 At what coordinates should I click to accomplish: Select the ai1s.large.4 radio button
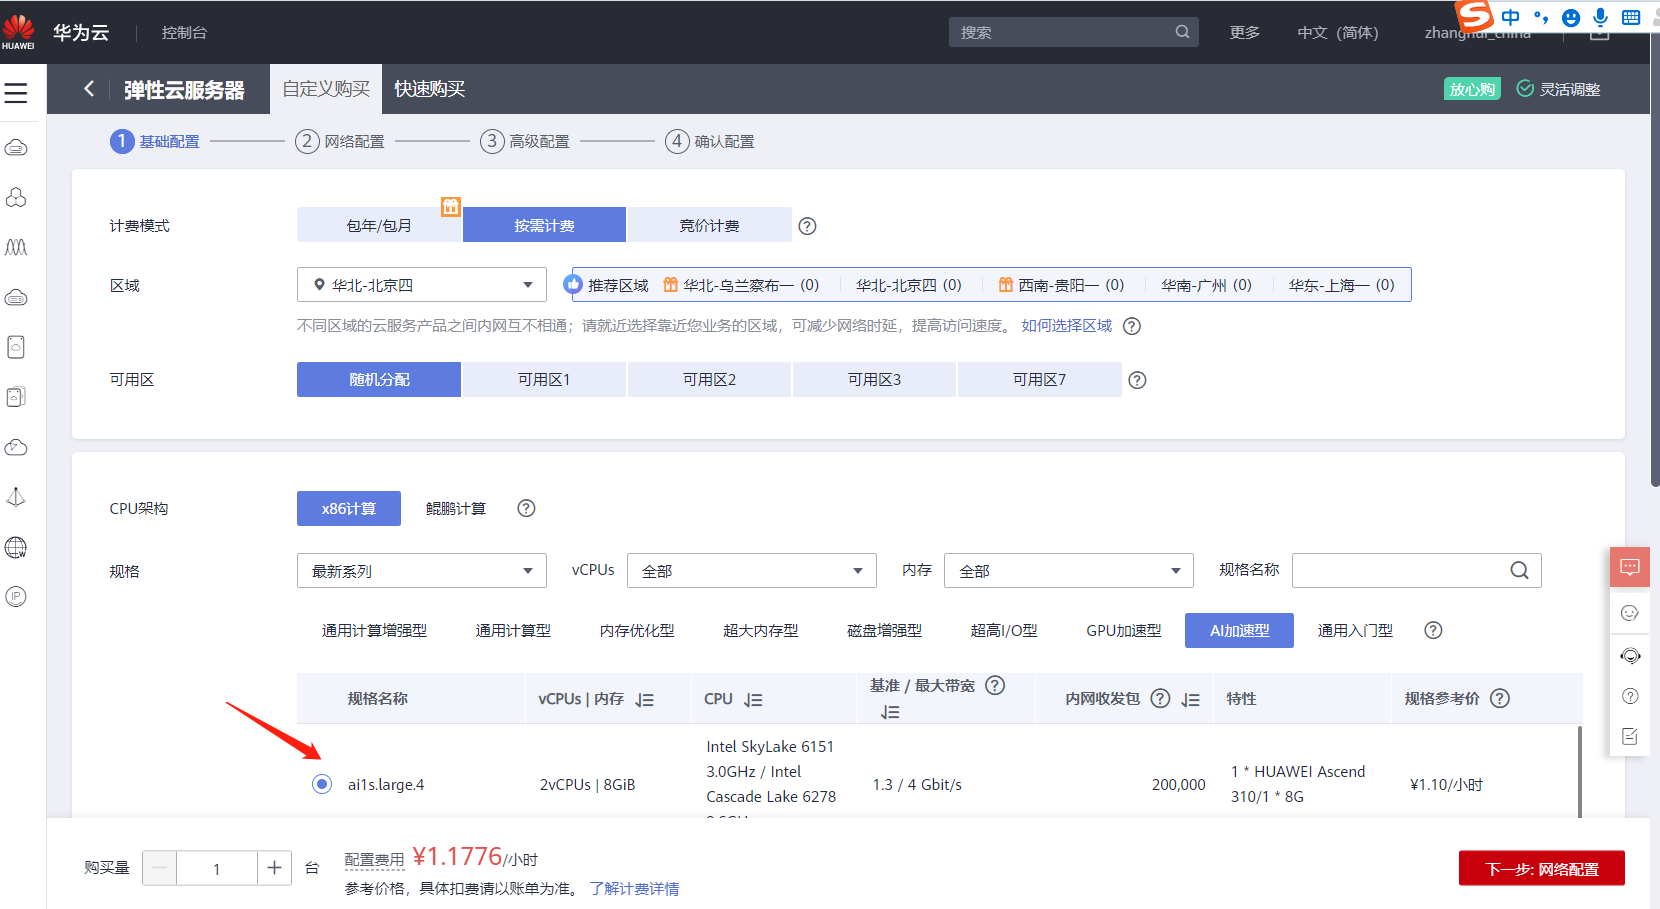(321, 784)
